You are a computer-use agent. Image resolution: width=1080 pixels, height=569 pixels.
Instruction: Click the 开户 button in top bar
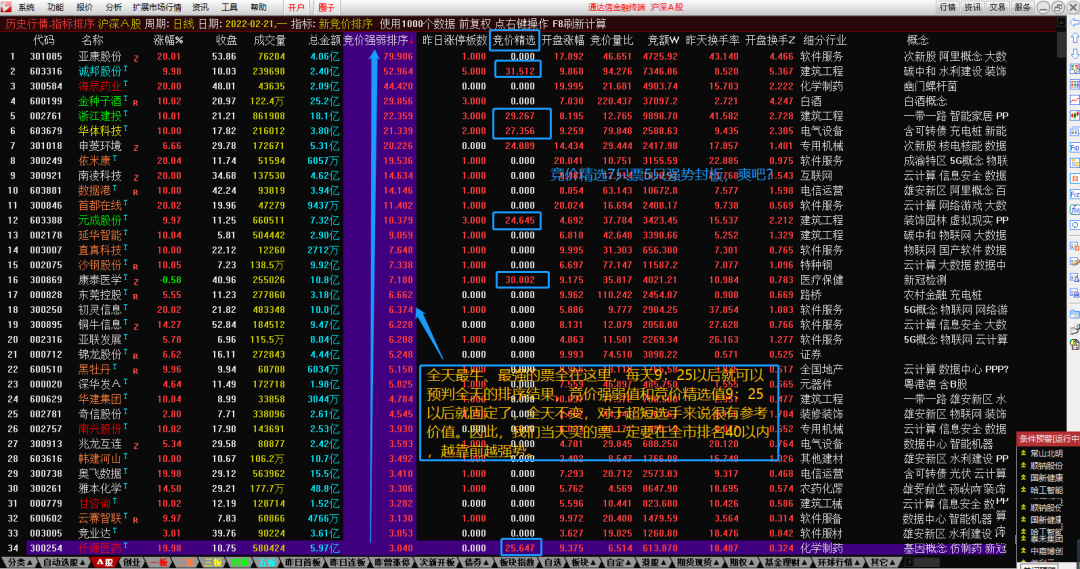click(296, 7)
